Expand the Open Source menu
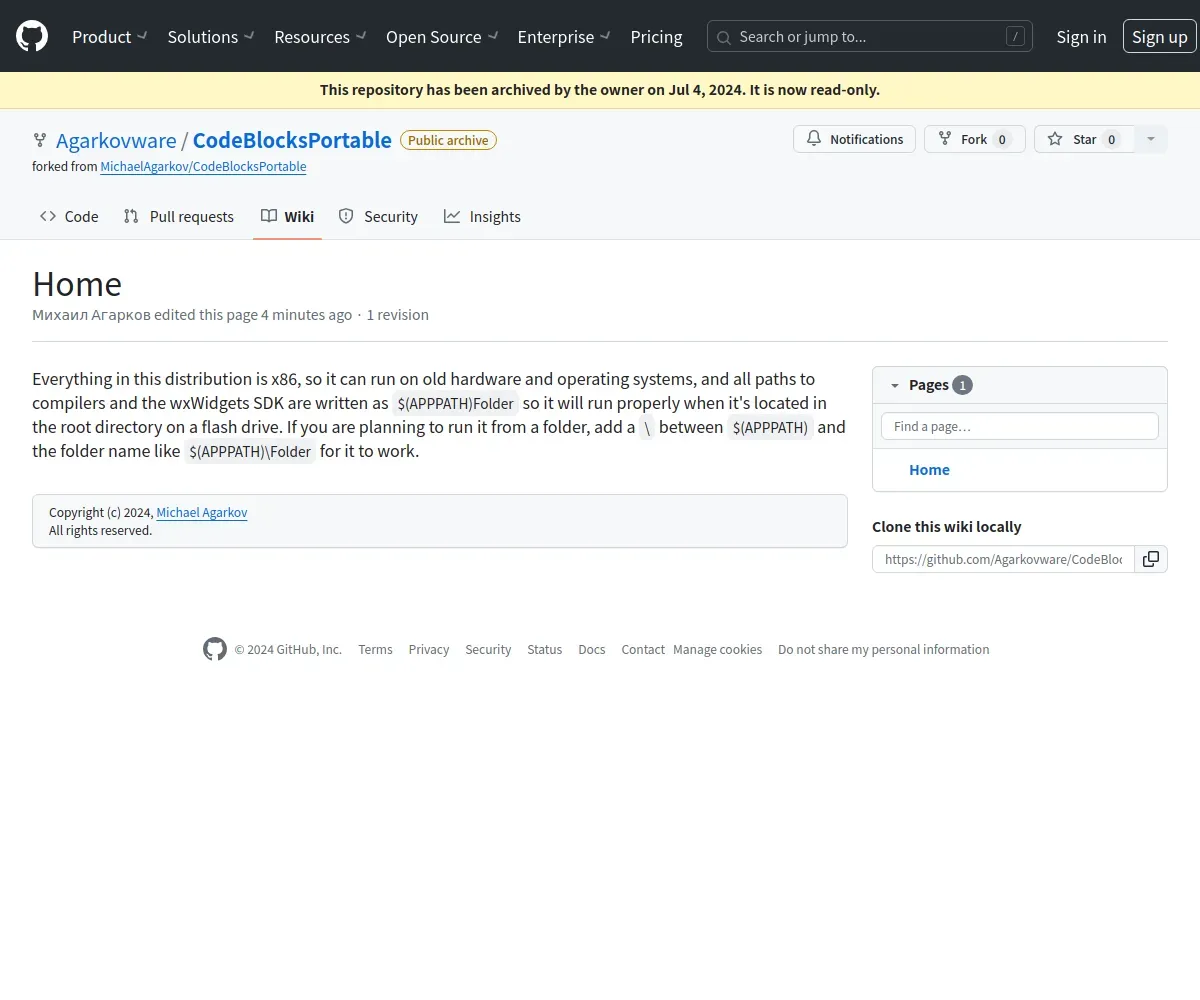Screen dimensions: 1200x1000 point(442,36)
